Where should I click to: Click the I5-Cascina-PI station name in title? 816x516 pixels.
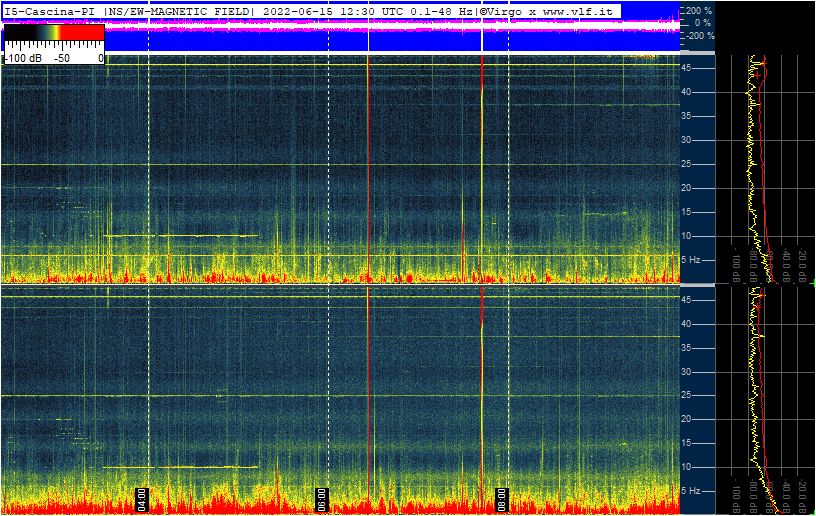(x=50, y=11)
